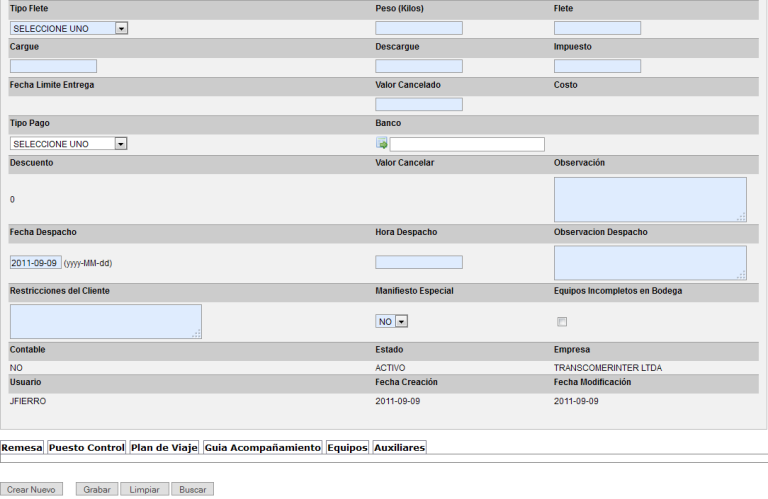Click the Limpiar button
This screenshot has width=768, height=499.
[144, 490]
